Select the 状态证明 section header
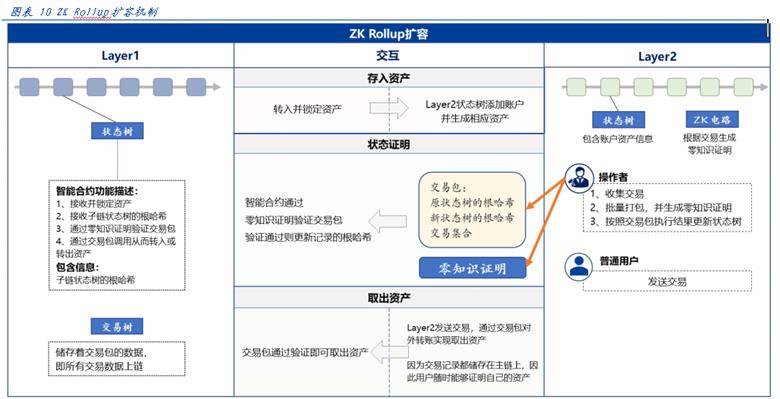Image resolution: width=780 pixels, height=399 pixels. coord(389,144)
